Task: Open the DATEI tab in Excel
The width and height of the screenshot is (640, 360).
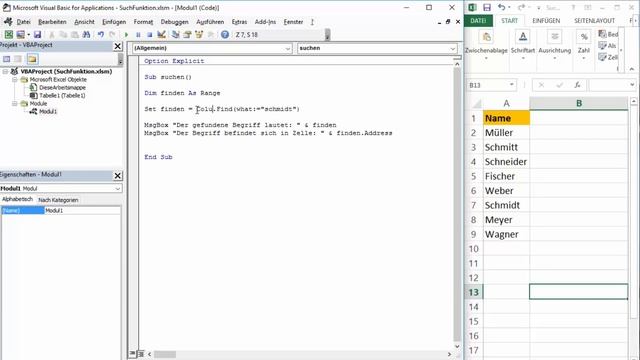Action: point(478,21)
